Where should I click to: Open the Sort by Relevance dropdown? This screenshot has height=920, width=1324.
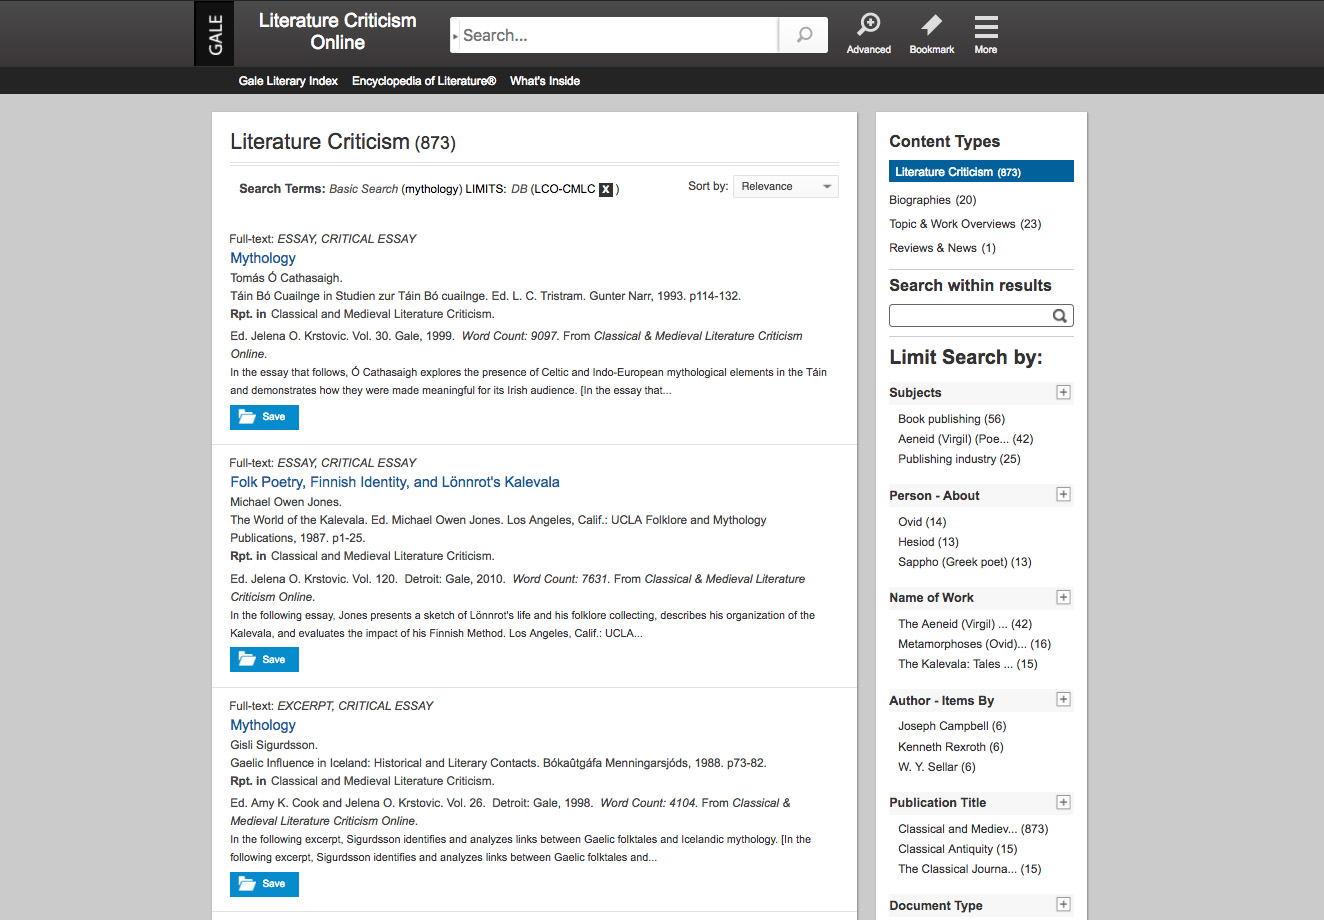pyautogui.click(x=786, y=186)
